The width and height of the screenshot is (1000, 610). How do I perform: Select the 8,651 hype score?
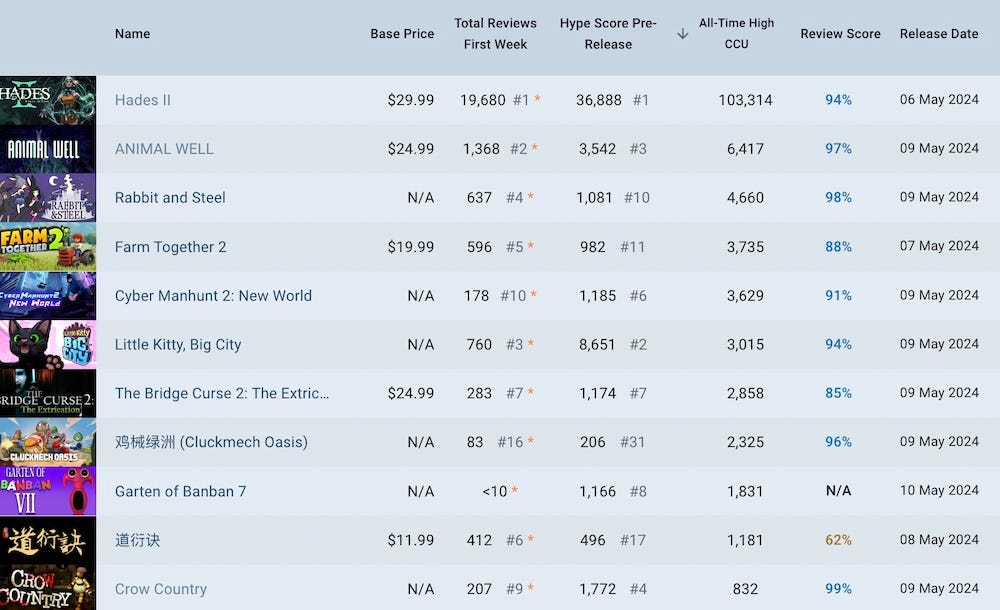(x=597, y=345)
